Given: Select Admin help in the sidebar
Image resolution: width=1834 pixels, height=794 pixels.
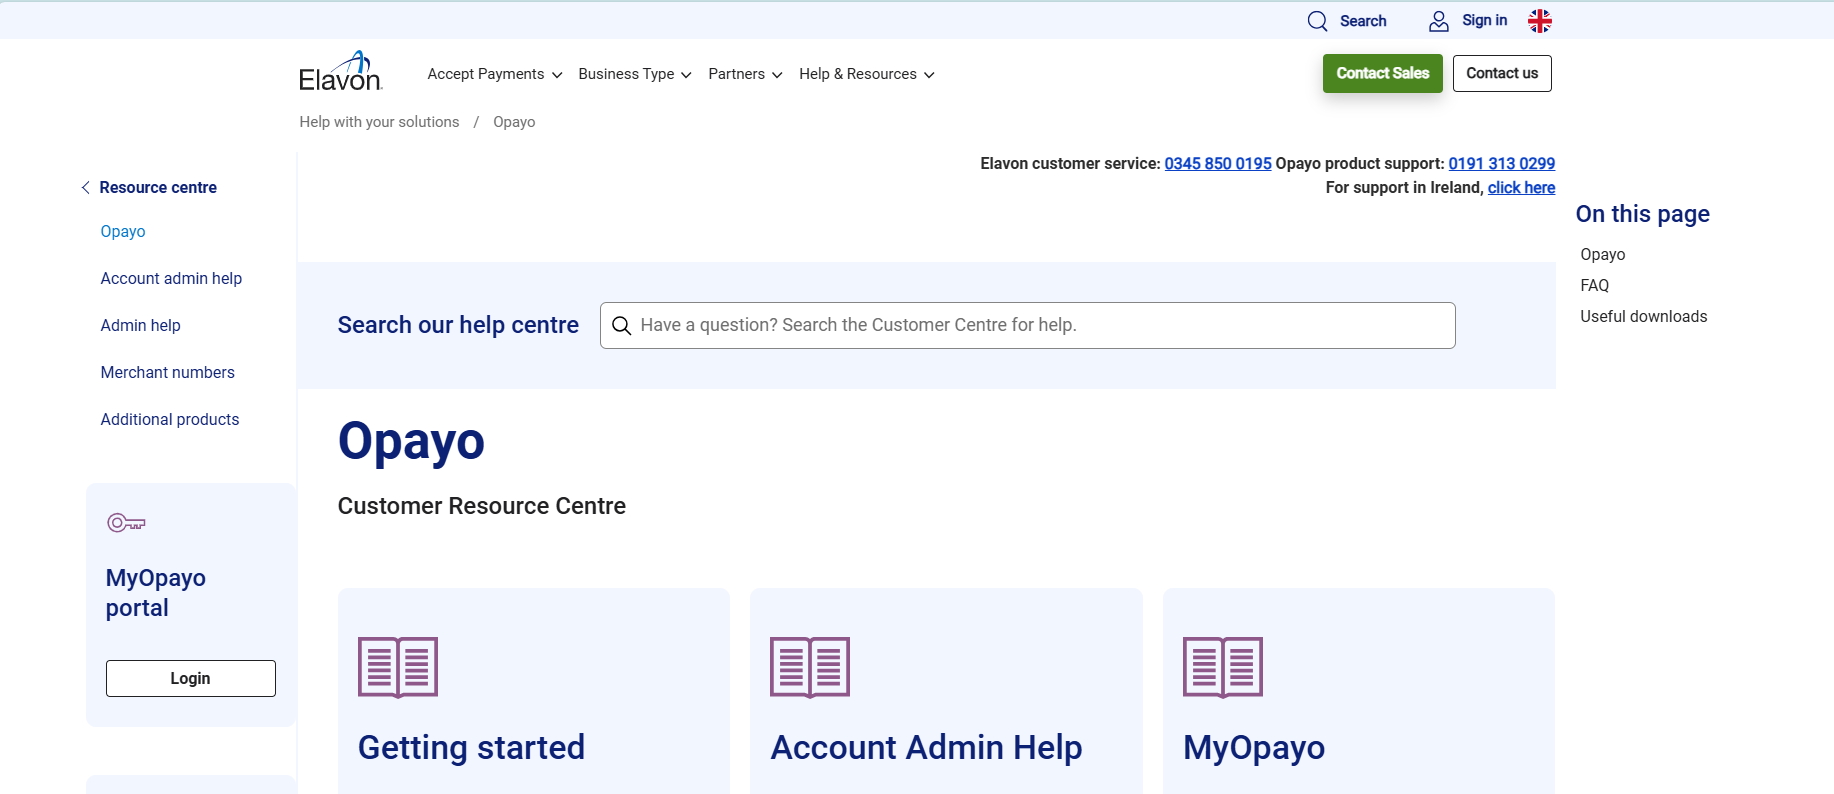Looking at the screenshot, I should click(140, 326).
